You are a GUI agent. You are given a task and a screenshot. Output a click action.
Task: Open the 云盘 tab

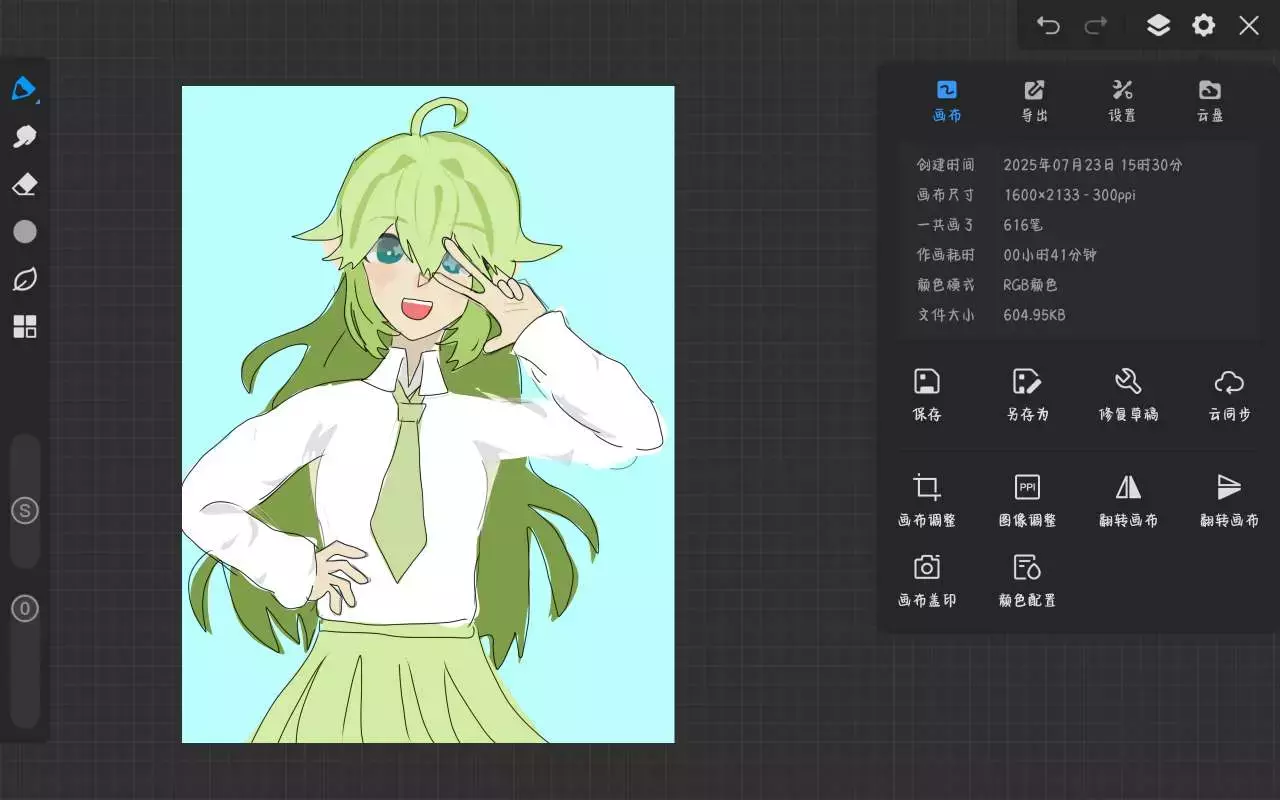tap(1210, 101)
